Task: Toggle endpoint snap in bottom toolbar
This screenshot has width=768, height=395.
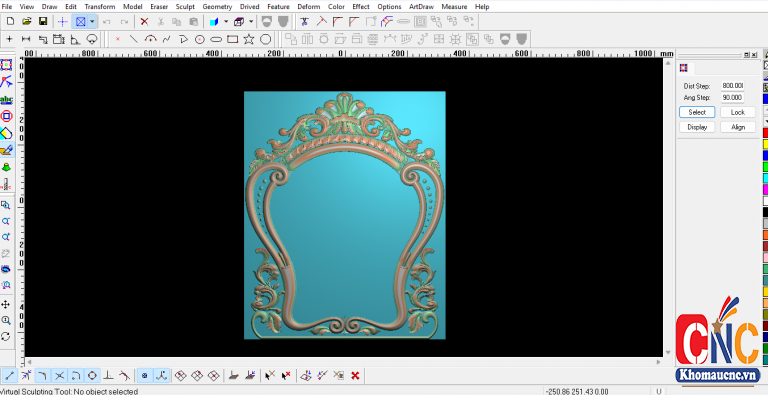Action: 10,376
